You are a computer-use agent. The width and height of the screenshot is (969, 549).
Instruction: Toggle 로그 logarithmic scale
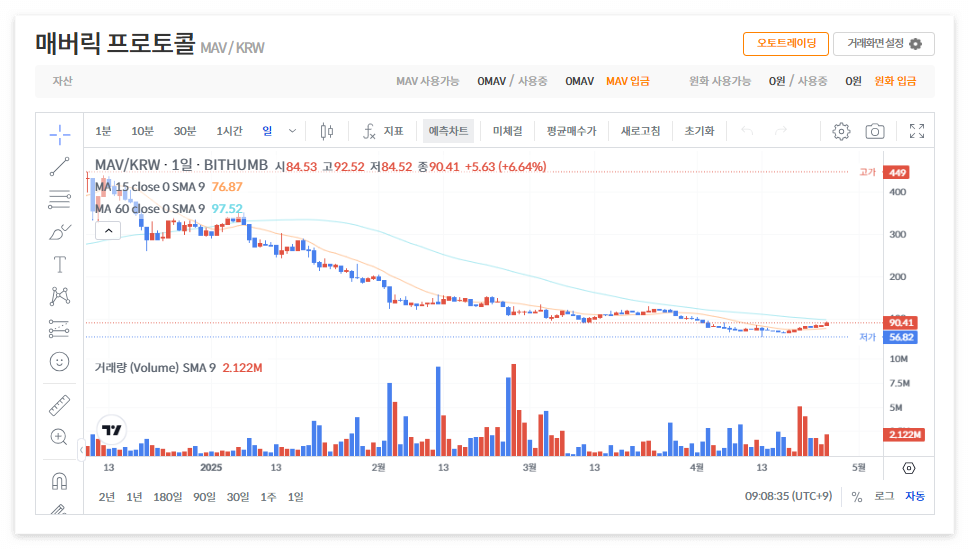[x=884, y=496]
